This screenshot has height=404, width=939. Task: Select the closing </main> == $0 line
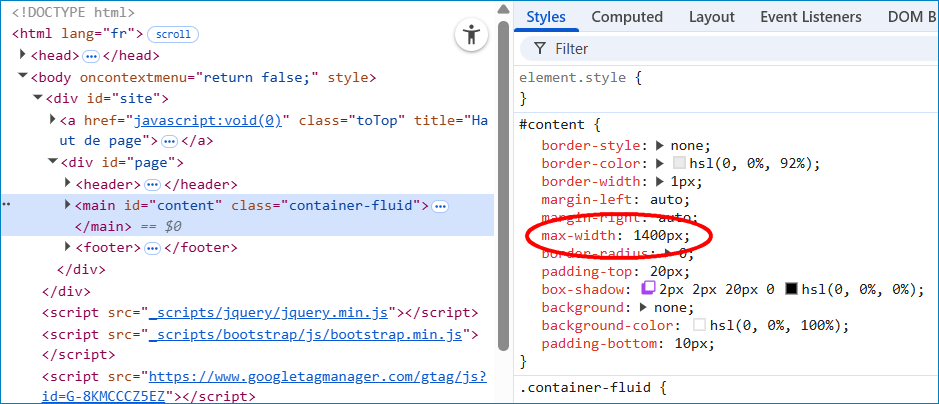[x=128, y=227]
